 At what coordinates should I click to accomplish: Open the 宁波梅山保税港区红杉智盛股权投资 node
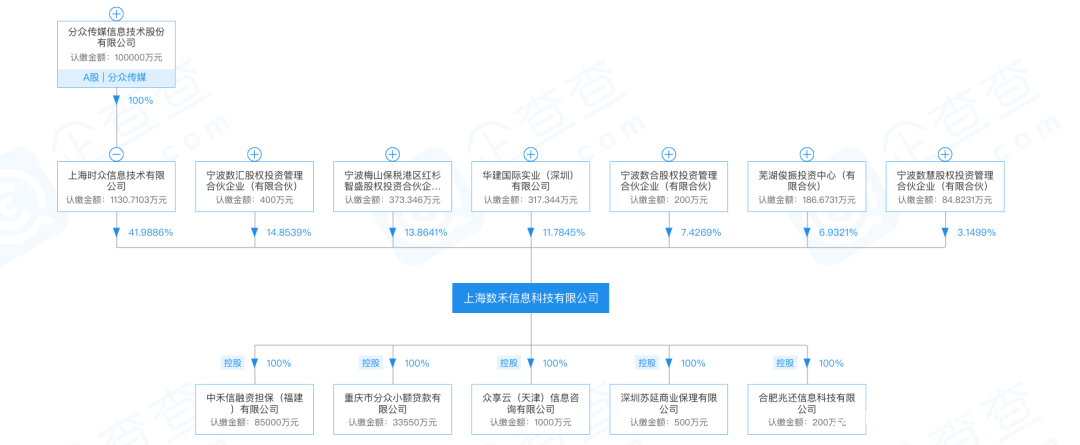(x=393, y=186)
